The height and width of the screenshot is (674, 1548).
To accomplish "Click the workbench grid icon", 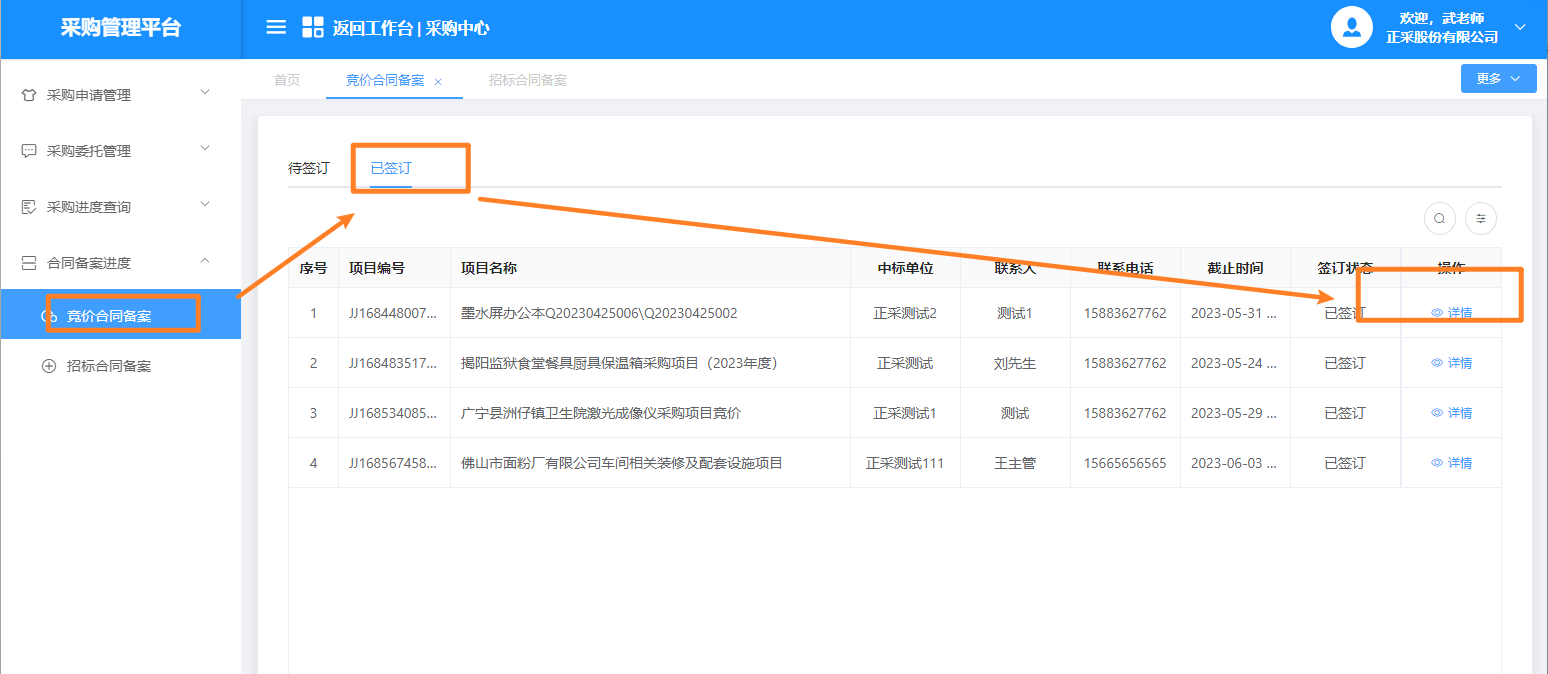I will (x=313, y=27).
